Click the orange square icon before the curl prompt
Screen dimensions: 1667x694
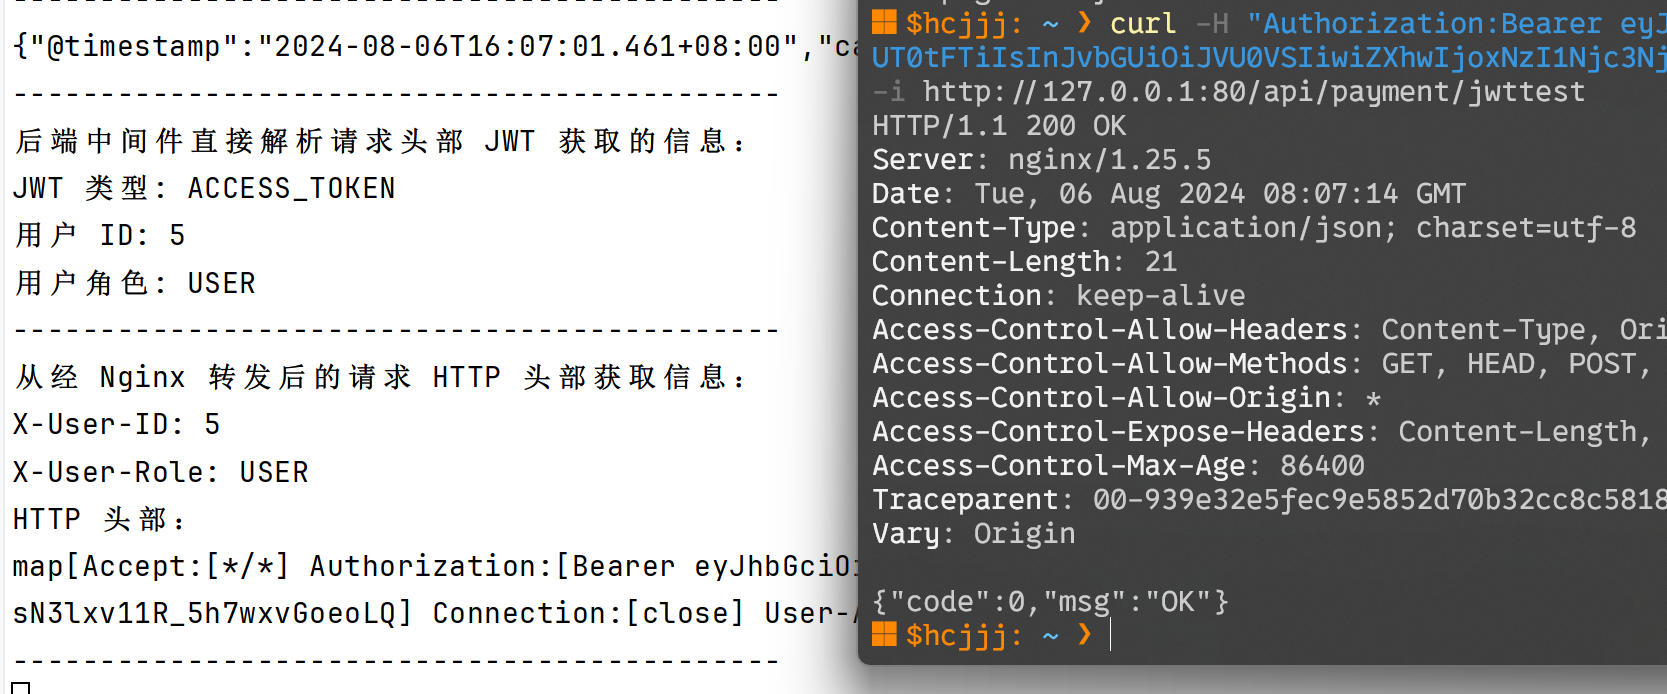click(x=884, y=22)
